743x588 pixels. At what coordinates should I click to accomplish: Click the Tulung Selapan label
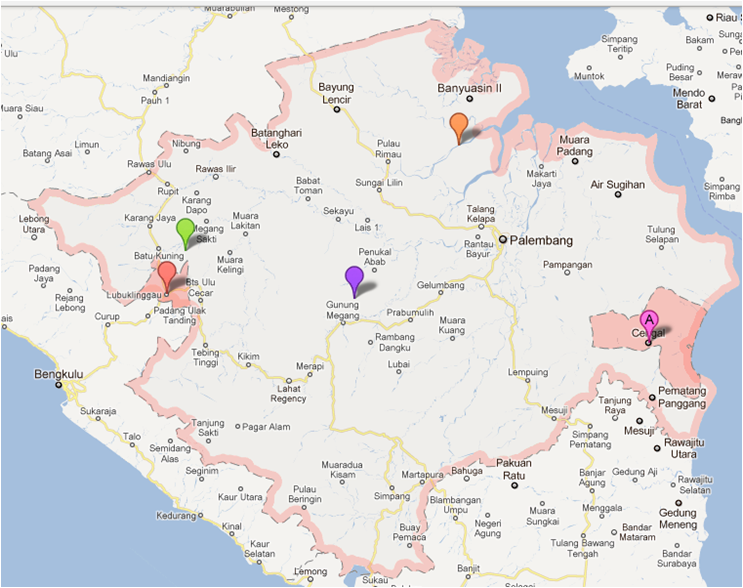[x=661, y=234]
